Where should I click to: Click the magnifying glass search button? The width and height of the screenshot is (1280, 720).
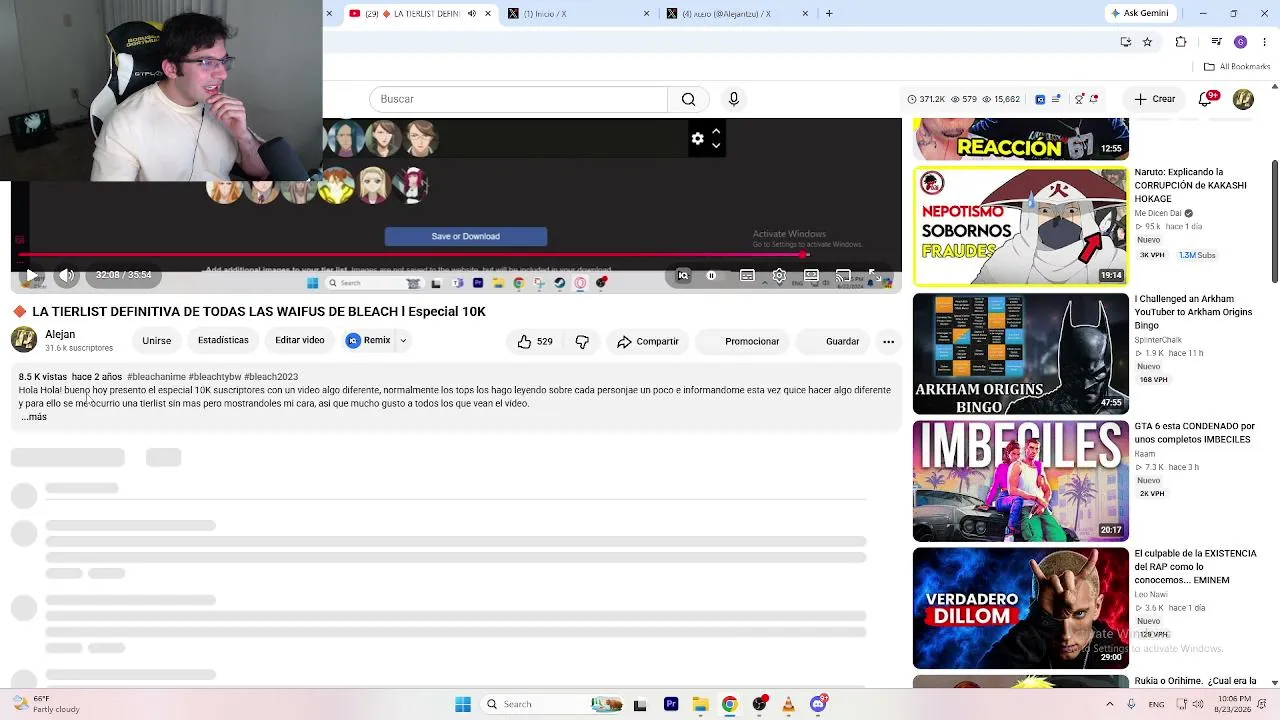(688, 99)
